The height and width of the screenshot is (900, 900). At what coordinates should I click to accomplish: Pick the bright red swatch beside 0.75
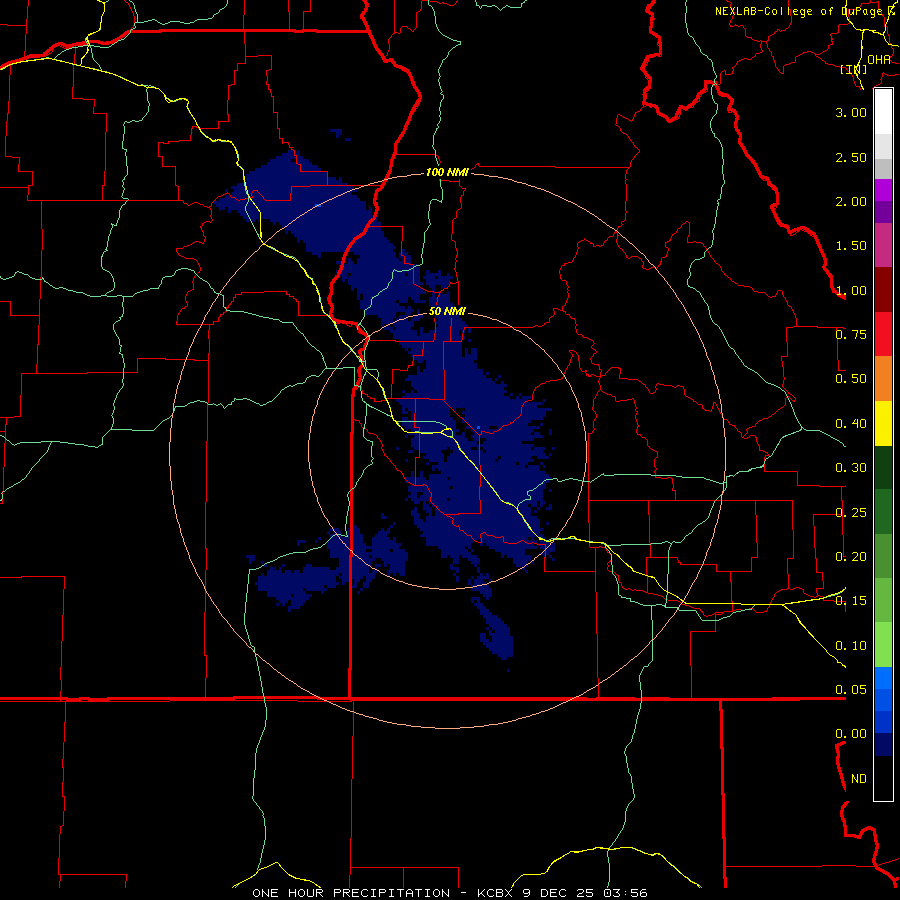pyautogui.click(x=883, y=334)
